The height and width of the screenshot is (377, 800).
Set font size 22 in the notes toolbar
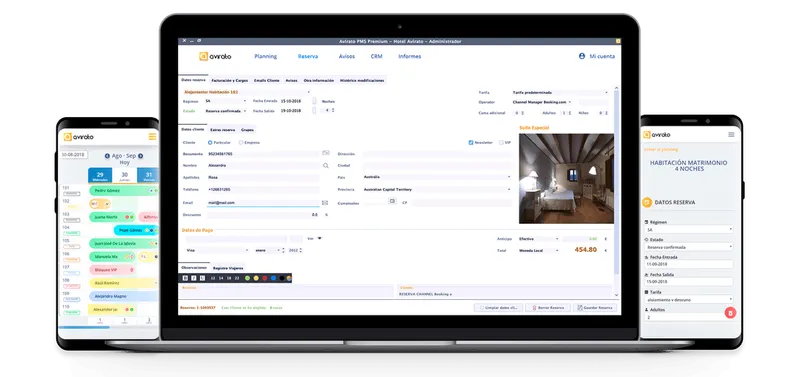(x=237, y=278)
